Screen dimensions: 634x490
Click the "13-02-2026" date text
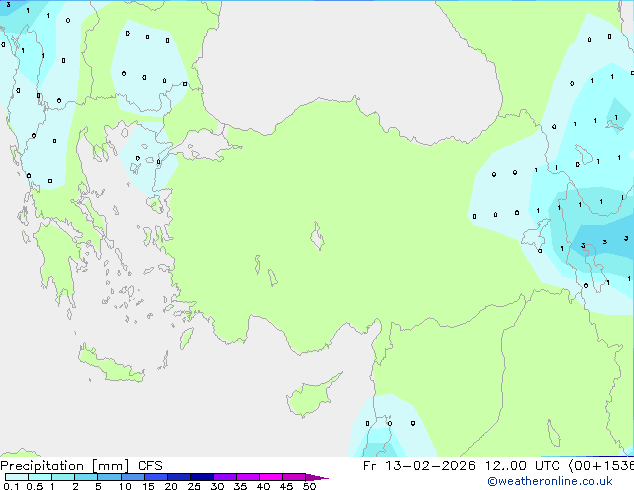tap(430, 466)
